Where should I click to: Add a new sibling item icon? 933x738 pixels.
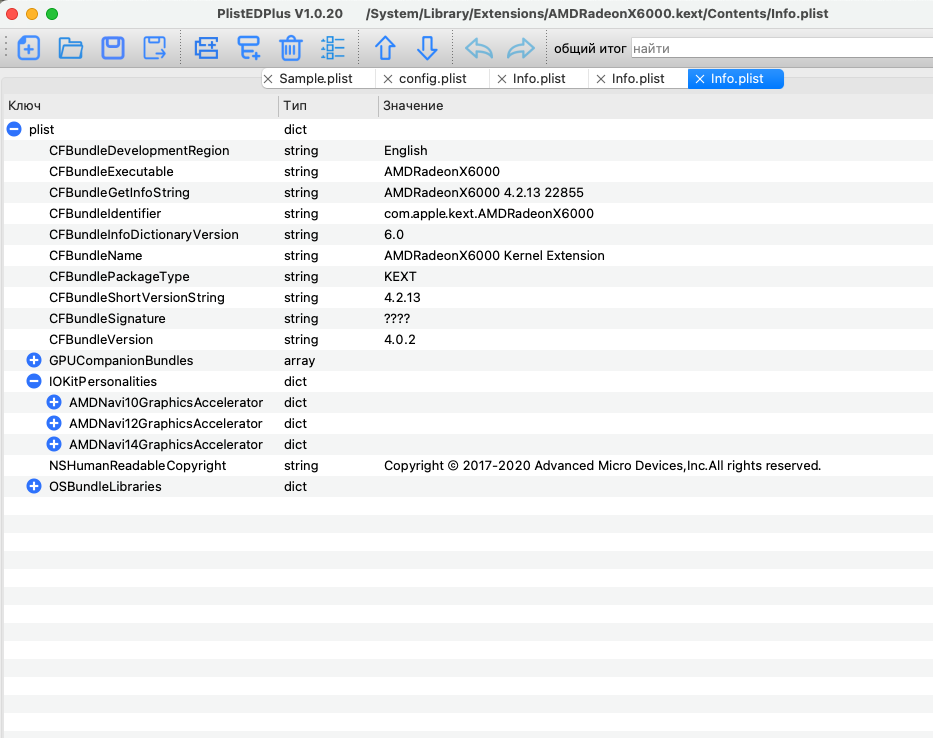[206, 48]
